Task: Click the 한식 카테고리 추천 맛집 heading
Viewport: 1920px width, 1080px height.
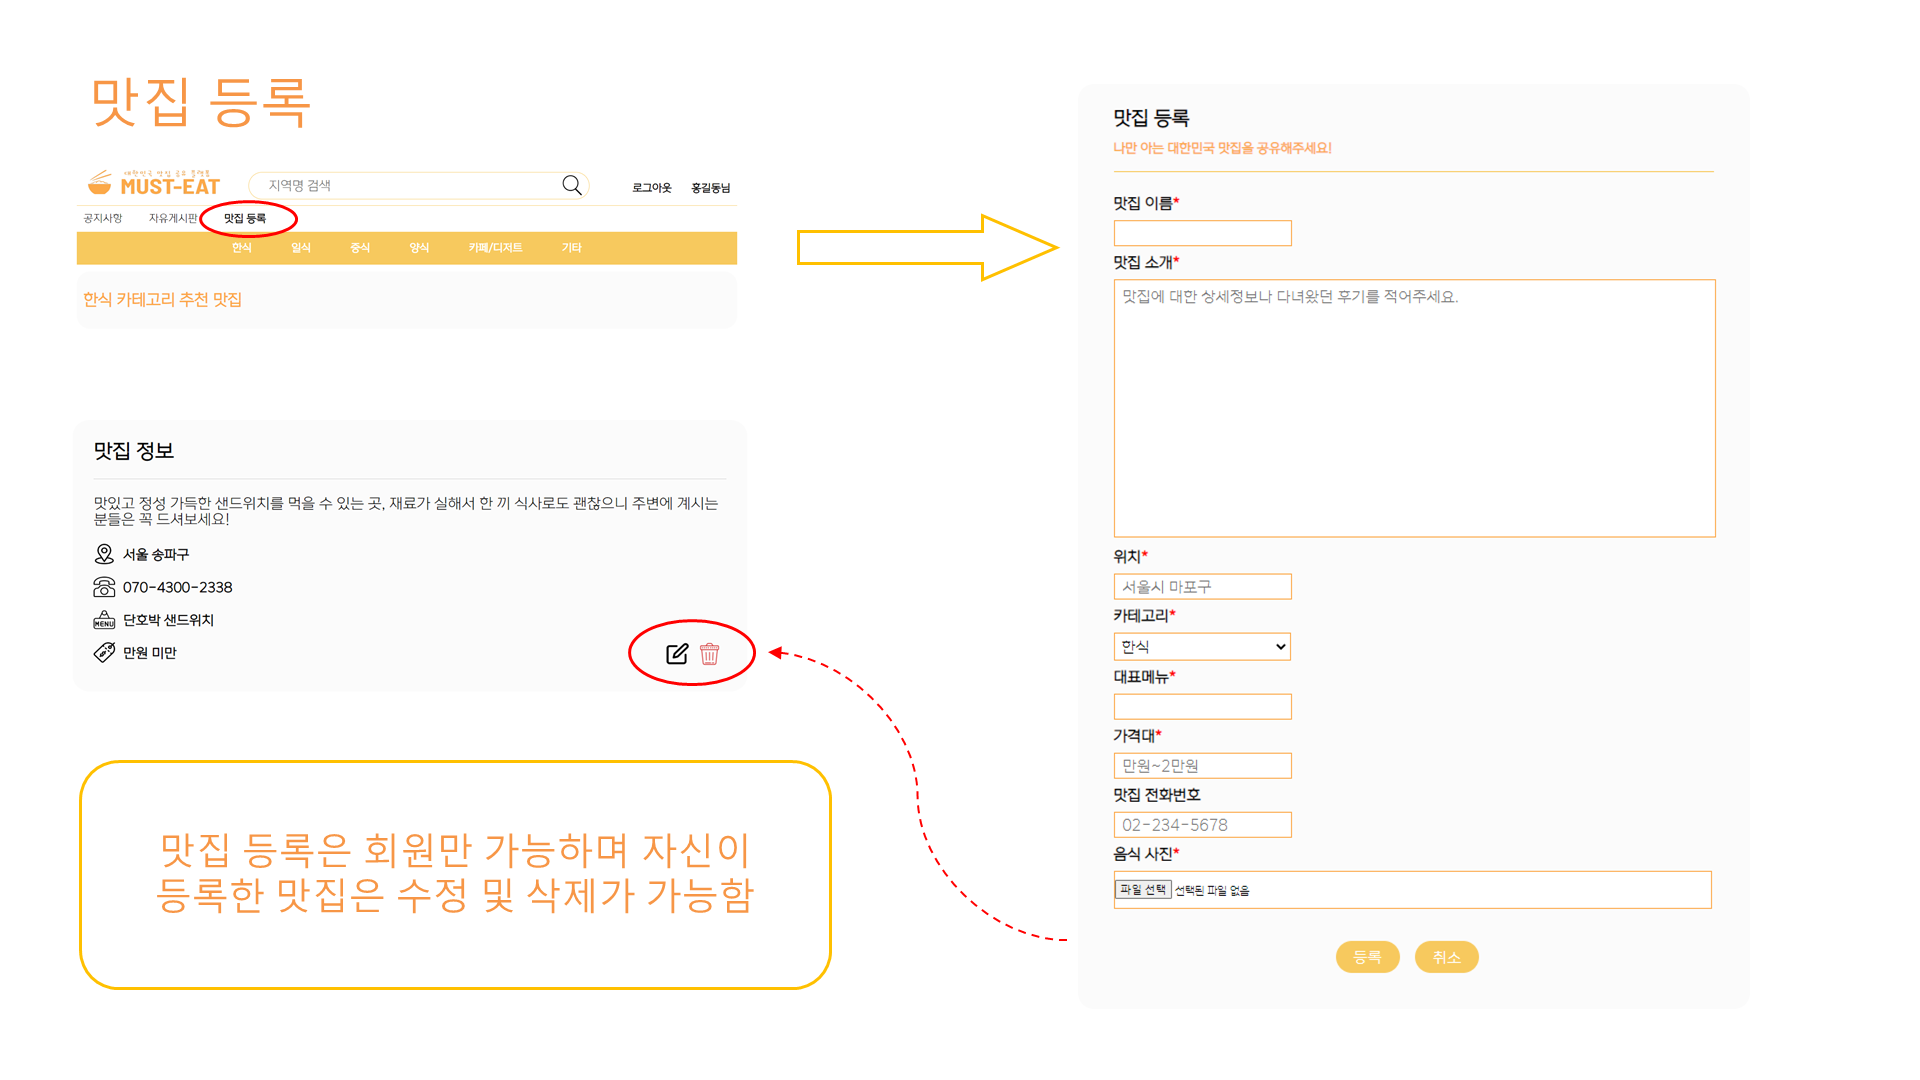Action: (x=162, y=299)
